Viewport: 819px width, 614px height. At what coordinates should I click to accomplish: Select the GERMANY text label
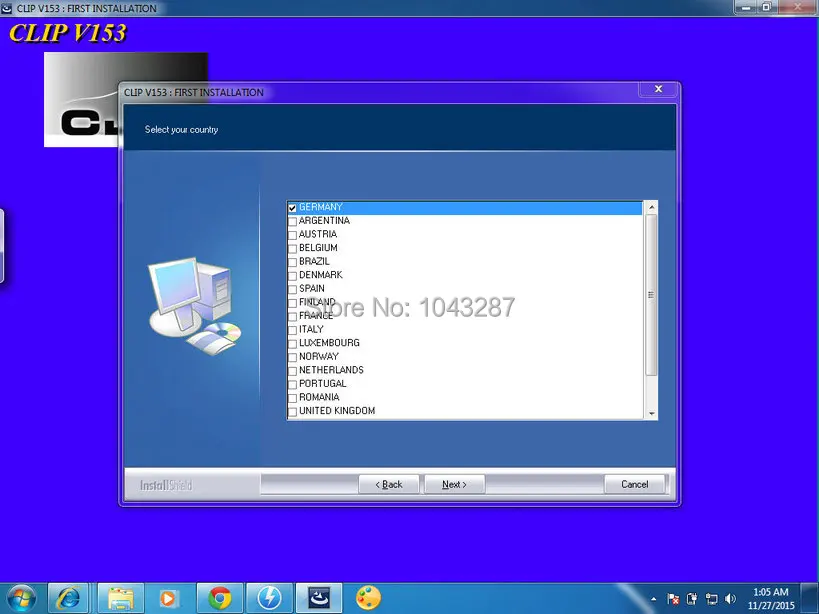click(321, 207)
